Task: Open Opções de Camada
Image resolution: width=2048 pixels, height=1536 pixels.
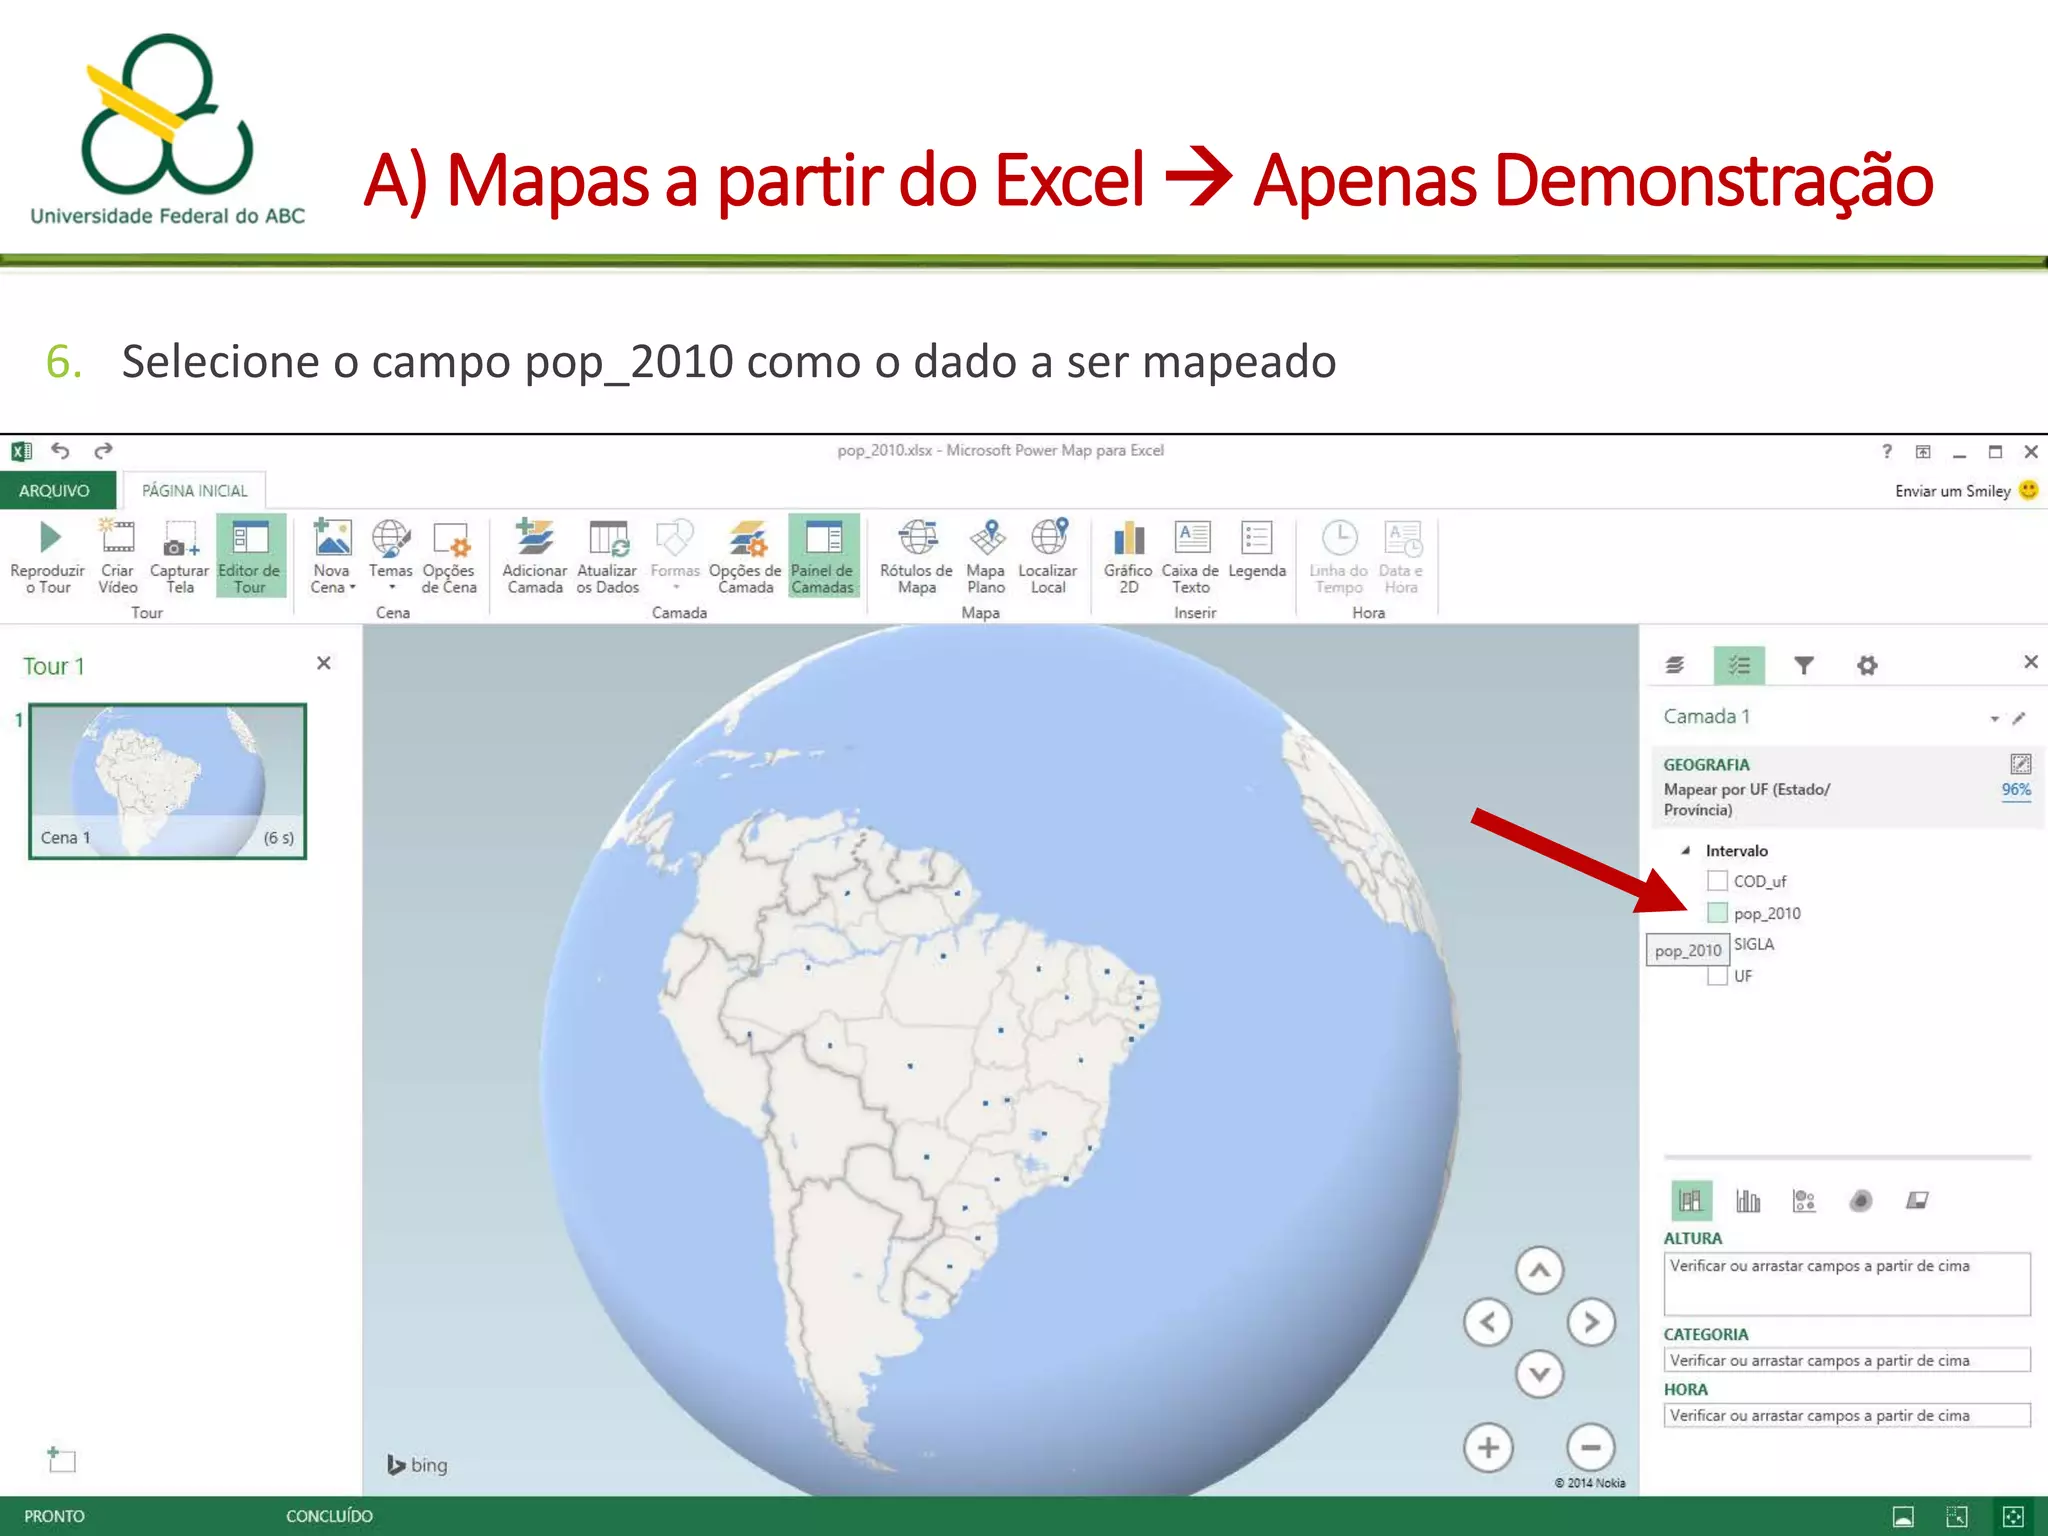Action: (745, 556)
